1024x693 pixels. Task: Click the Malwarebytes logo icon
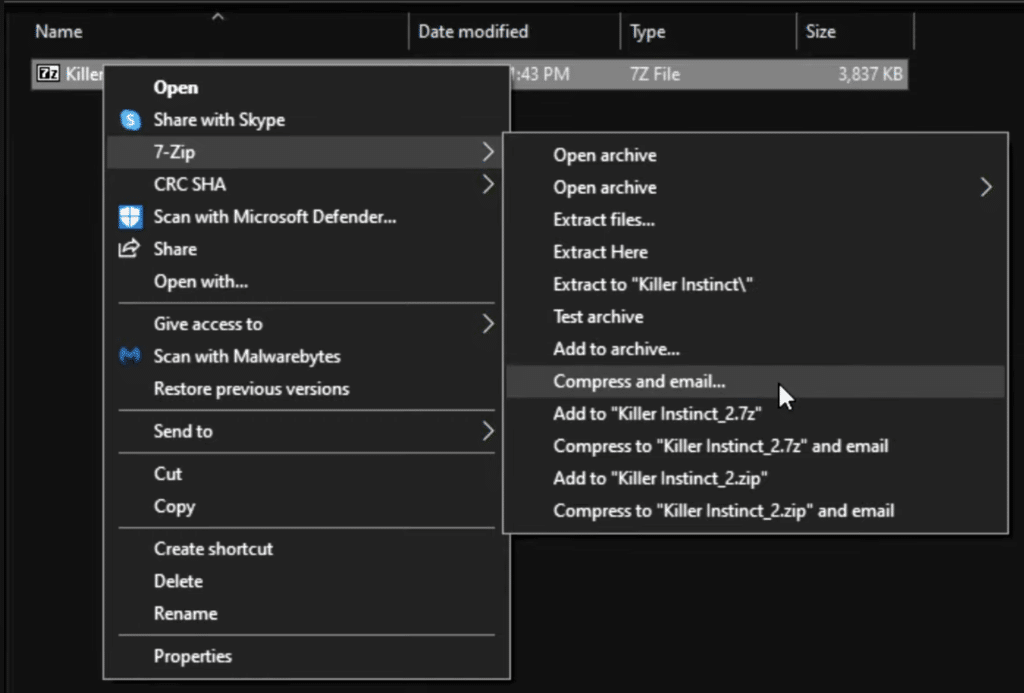[130, 356]
